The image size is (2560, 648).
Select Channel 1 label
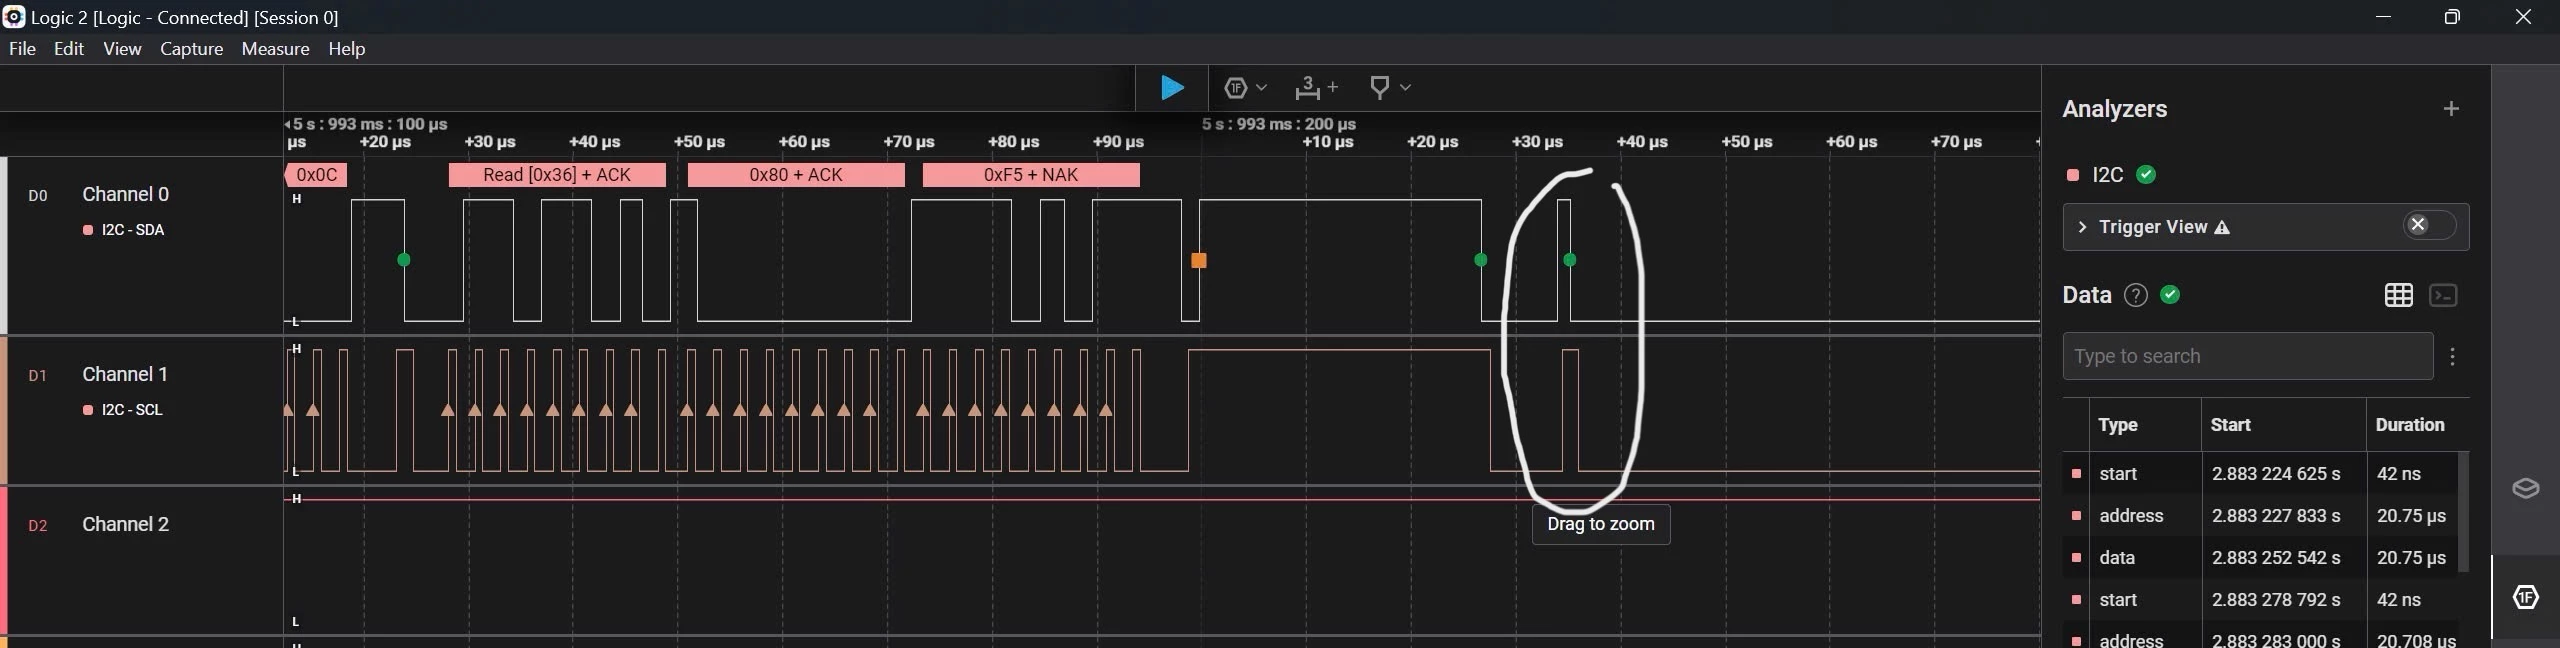pos(125,374)
